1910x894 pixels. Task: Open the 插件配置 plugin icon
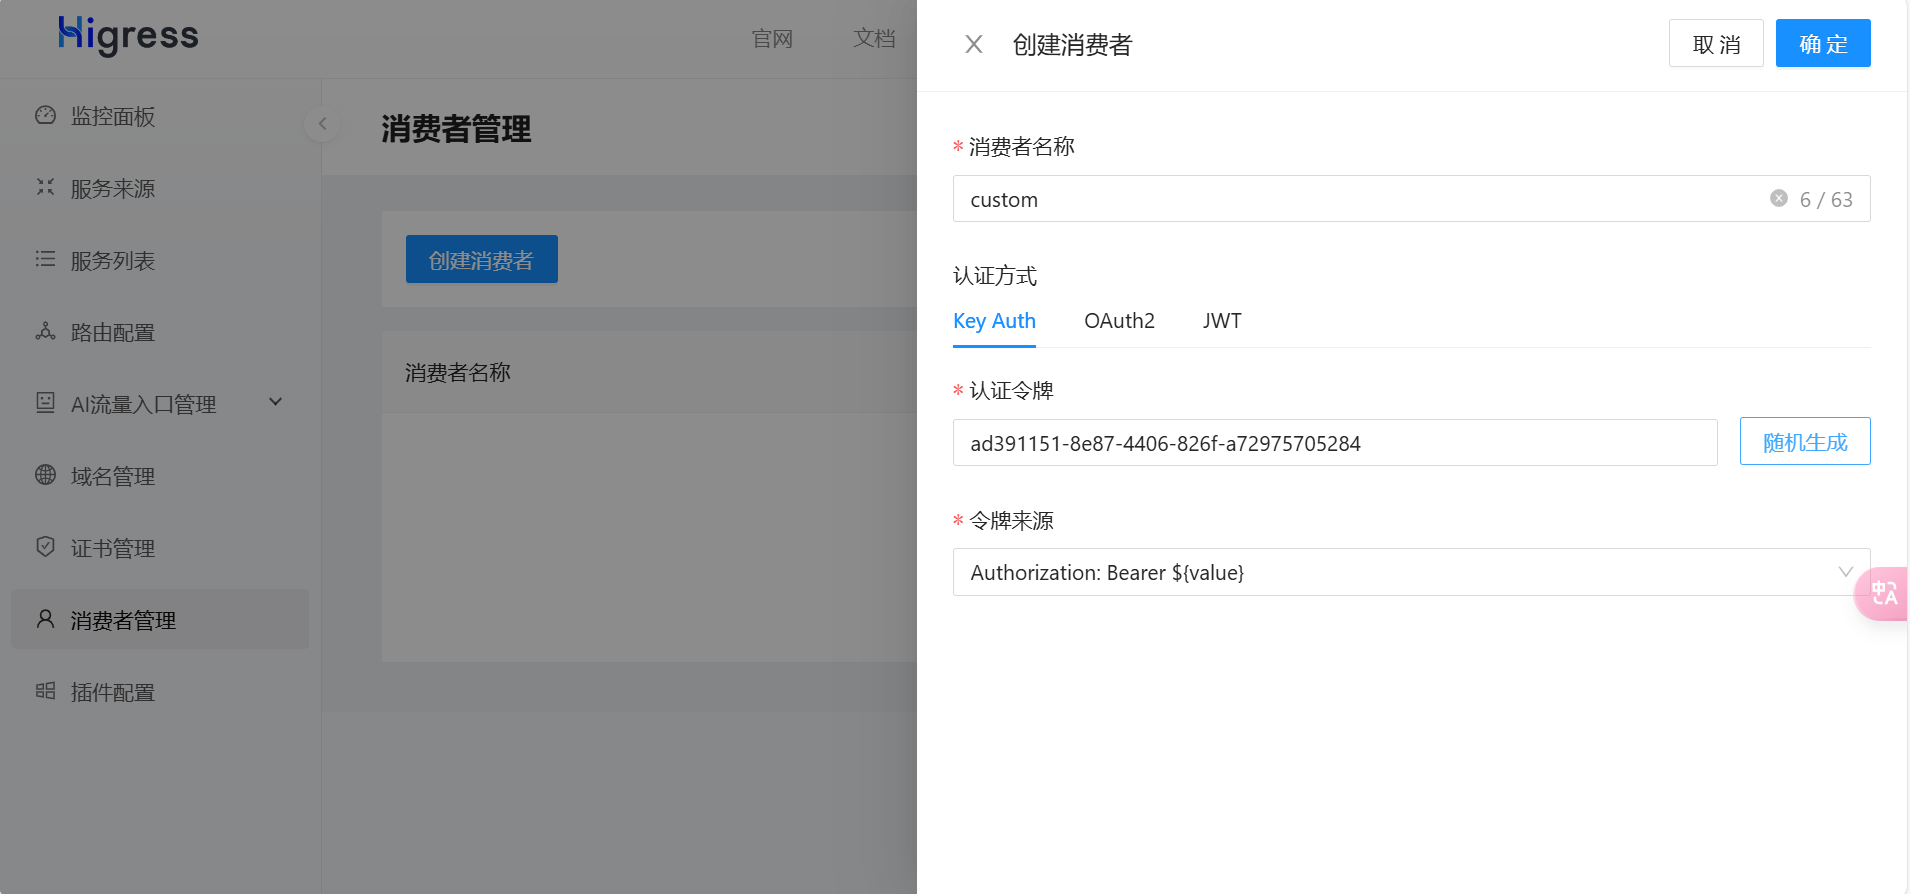click(x=45, y=691)
